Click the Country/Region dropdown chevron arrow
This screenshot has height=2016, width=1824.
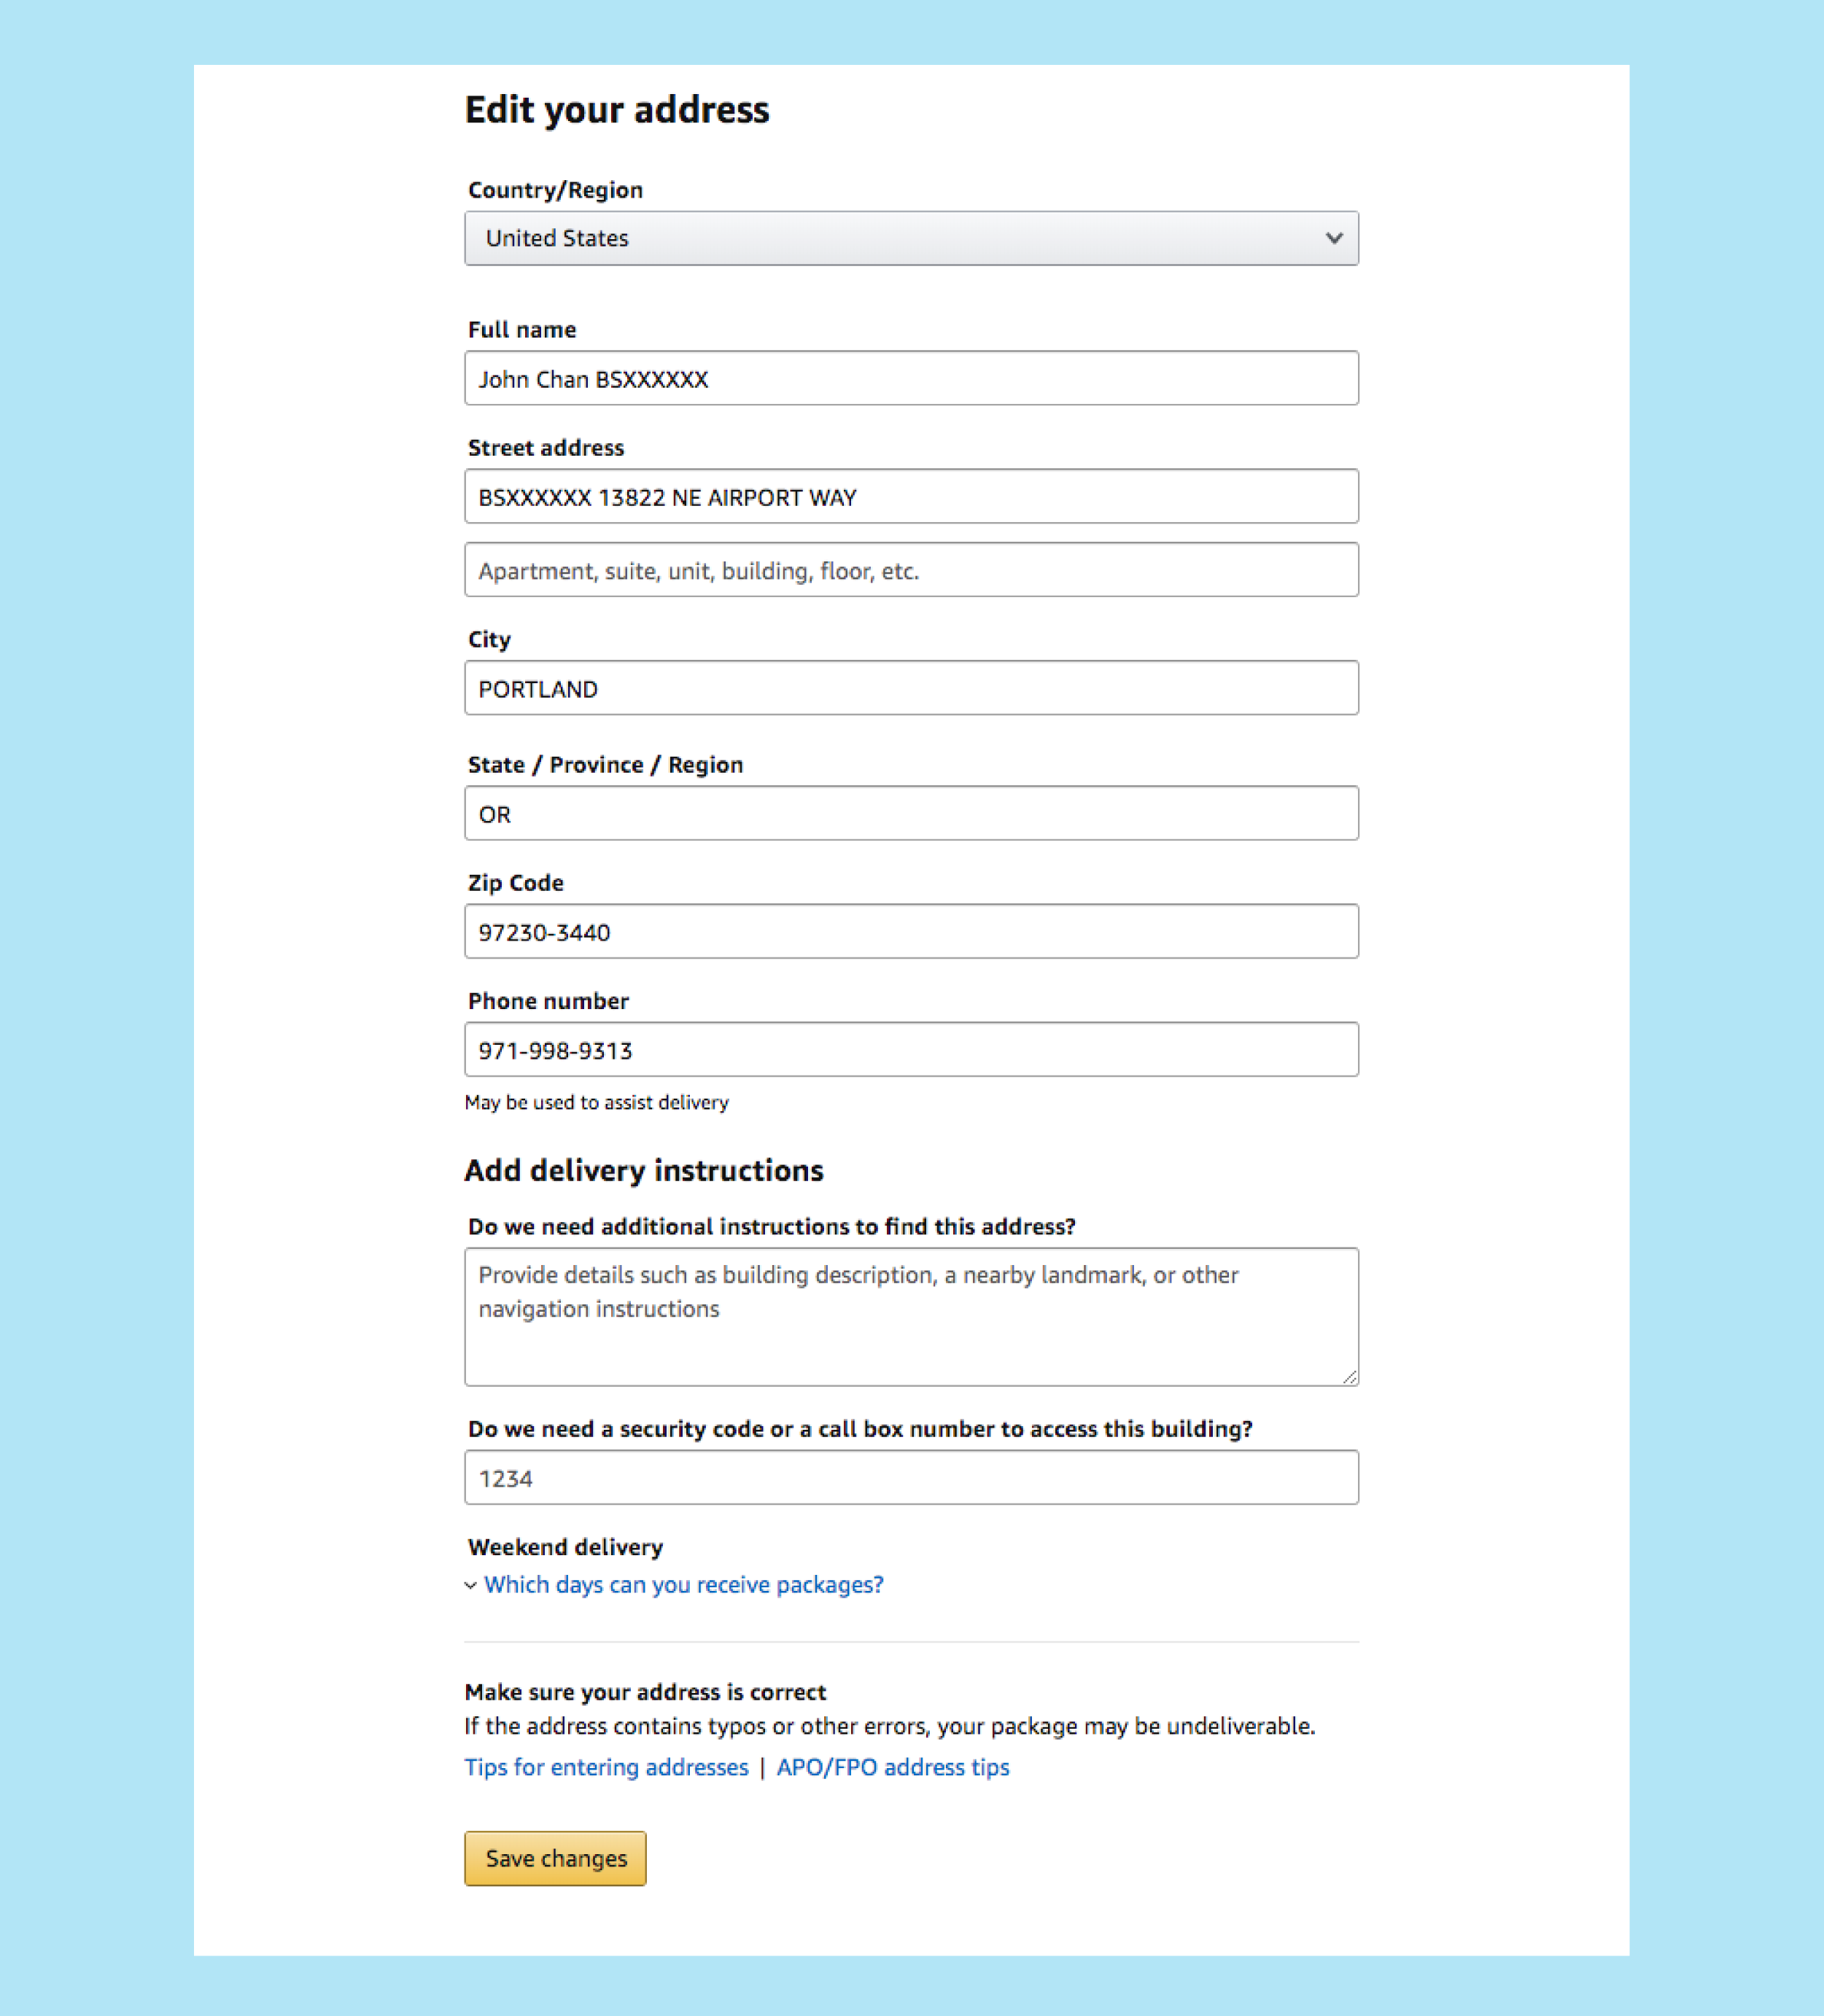1333,238
